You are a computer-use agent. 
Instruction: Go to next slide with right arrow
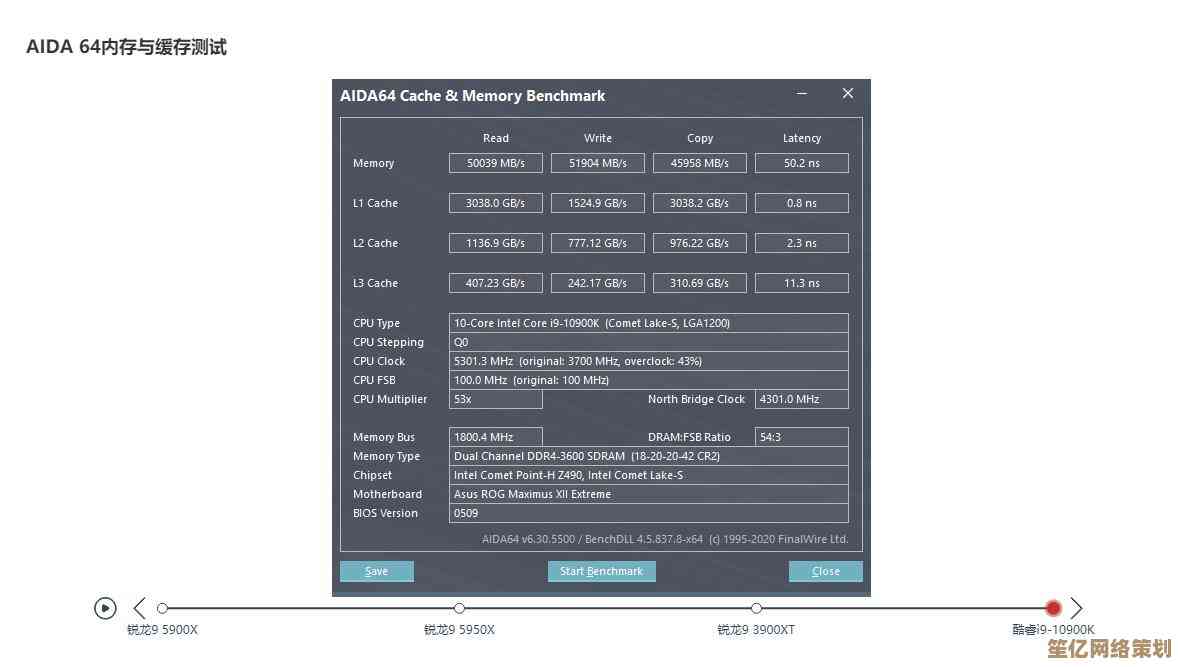(x=1076, y=608)
